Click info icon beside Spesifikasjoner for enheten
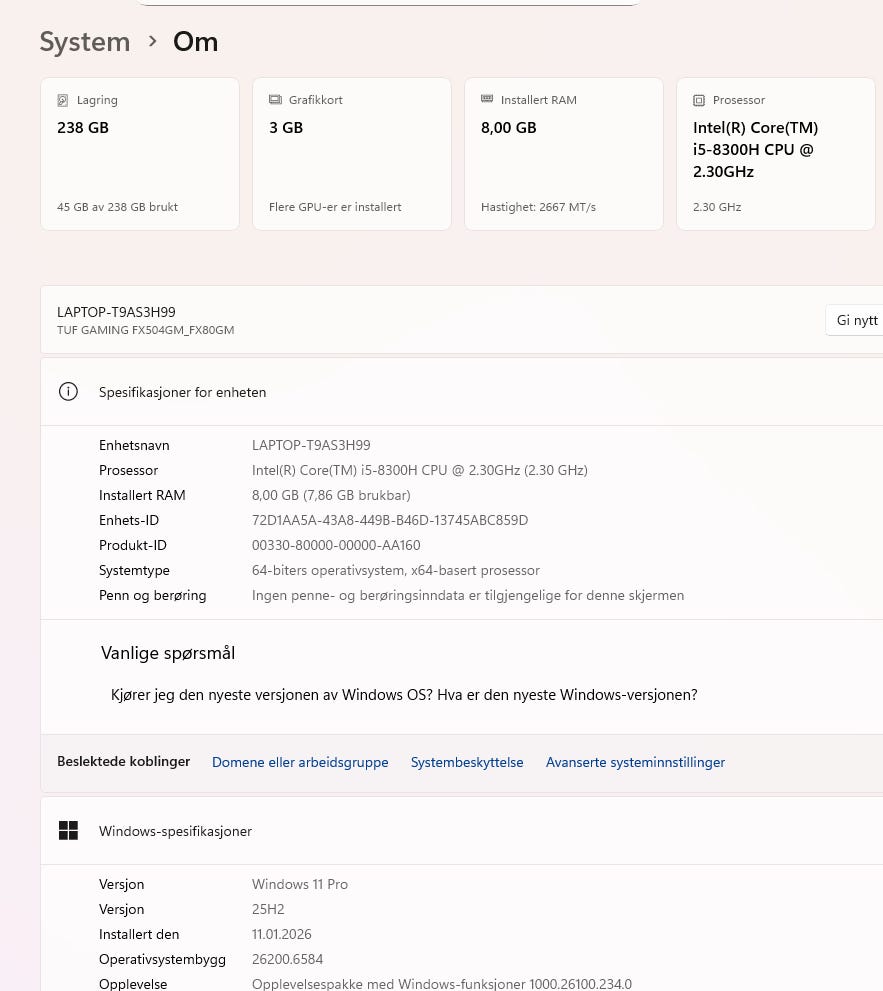This screenshot has height=991, width=883. coord(68,392)
